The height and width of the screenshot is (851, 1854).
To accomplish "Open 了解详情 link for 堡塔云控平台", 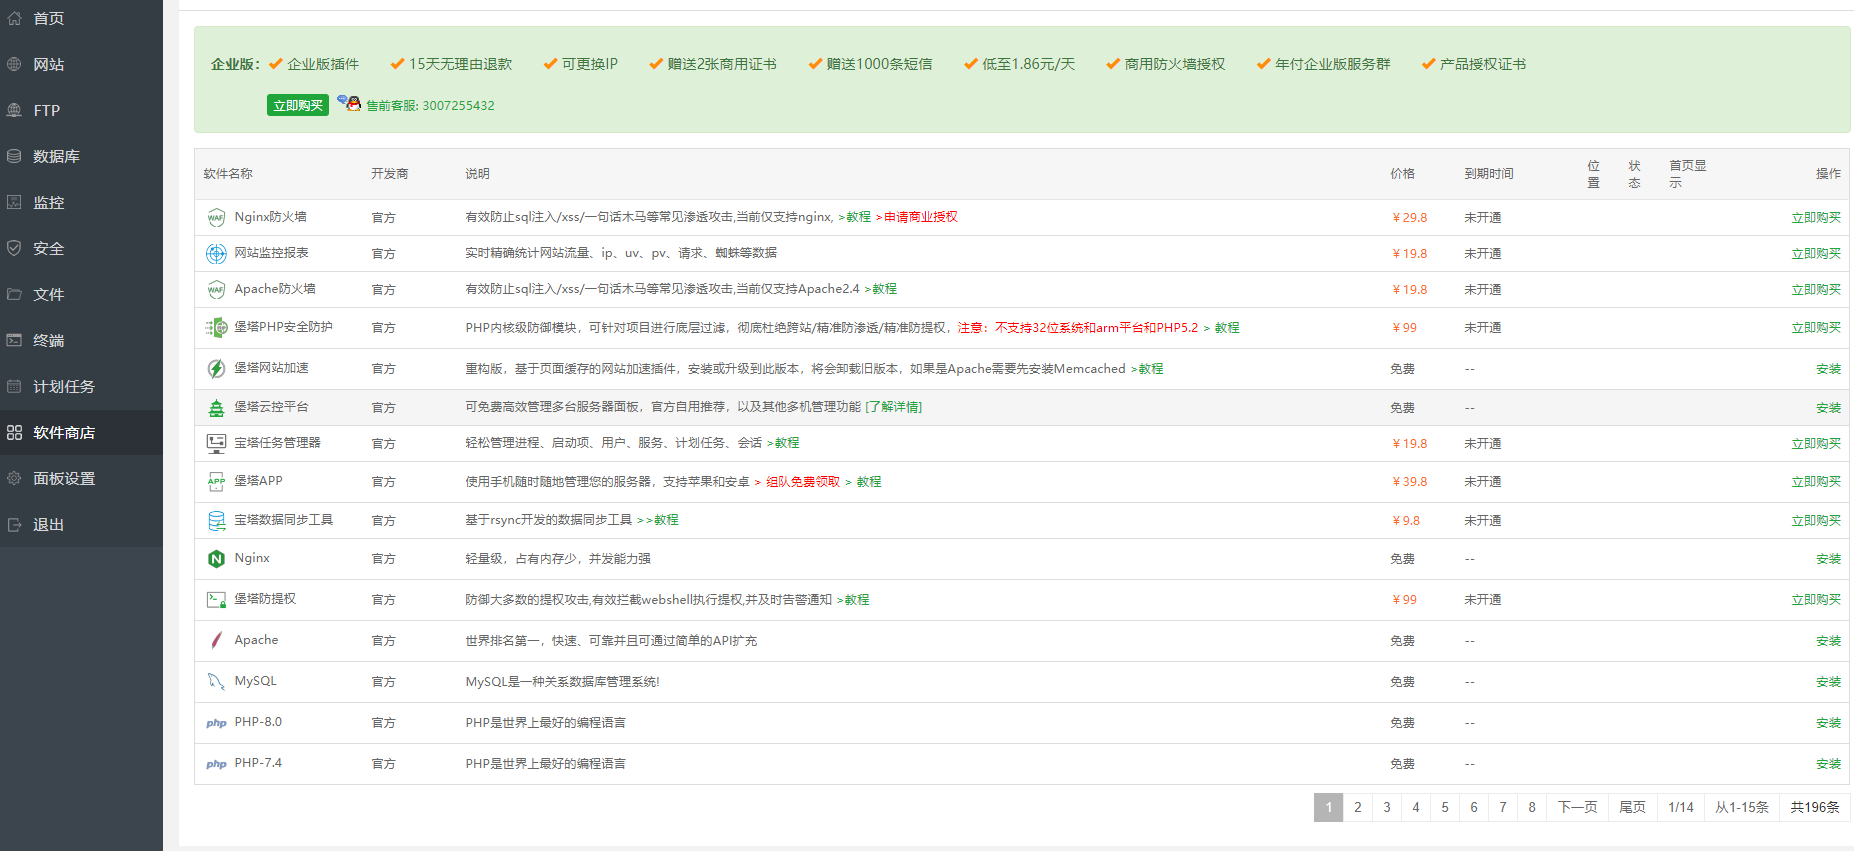I will point(894,407).
